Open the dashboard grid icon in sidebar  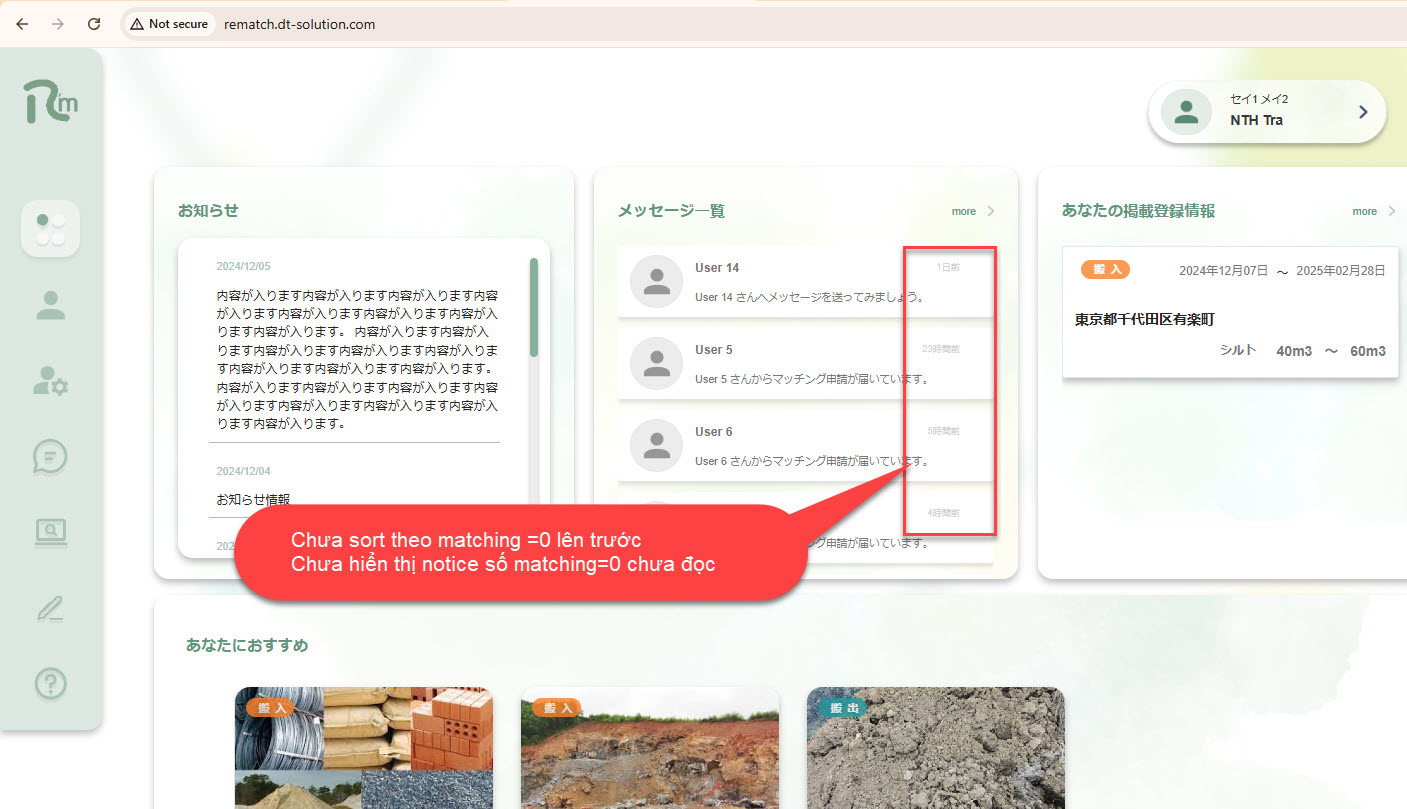pos(50,229)
